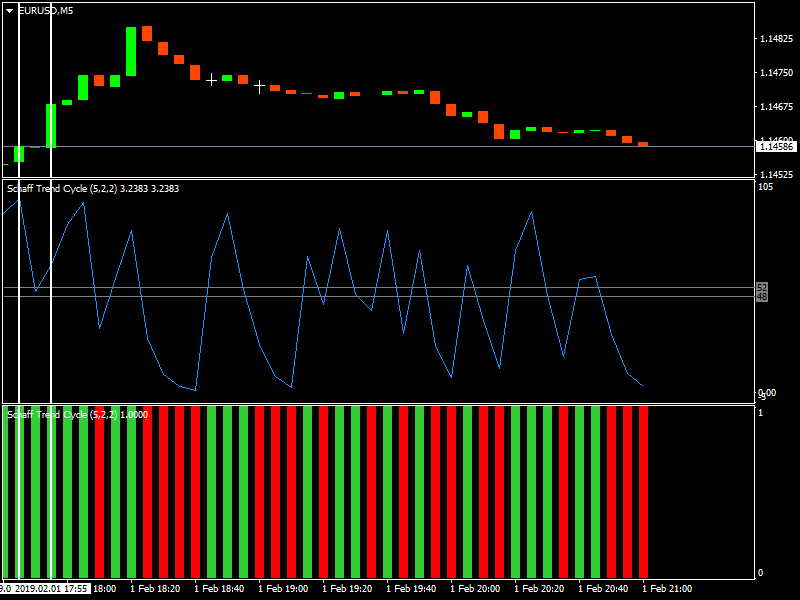The width and height of the screenshot is (800, 600).
Task: Click price level 1.14675 on the scale
Action: point(777,107)
